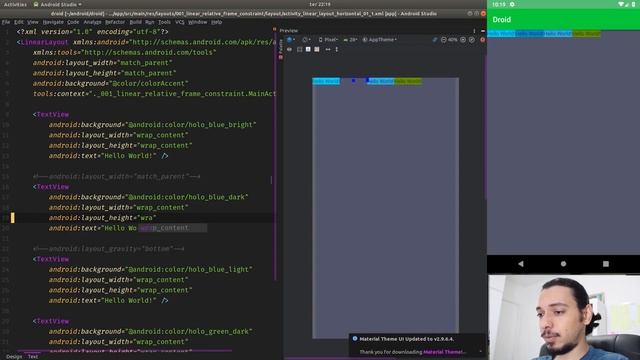Open the Tools menu
The width and height of the screenshot is (640, 360).
pos(164,22)
